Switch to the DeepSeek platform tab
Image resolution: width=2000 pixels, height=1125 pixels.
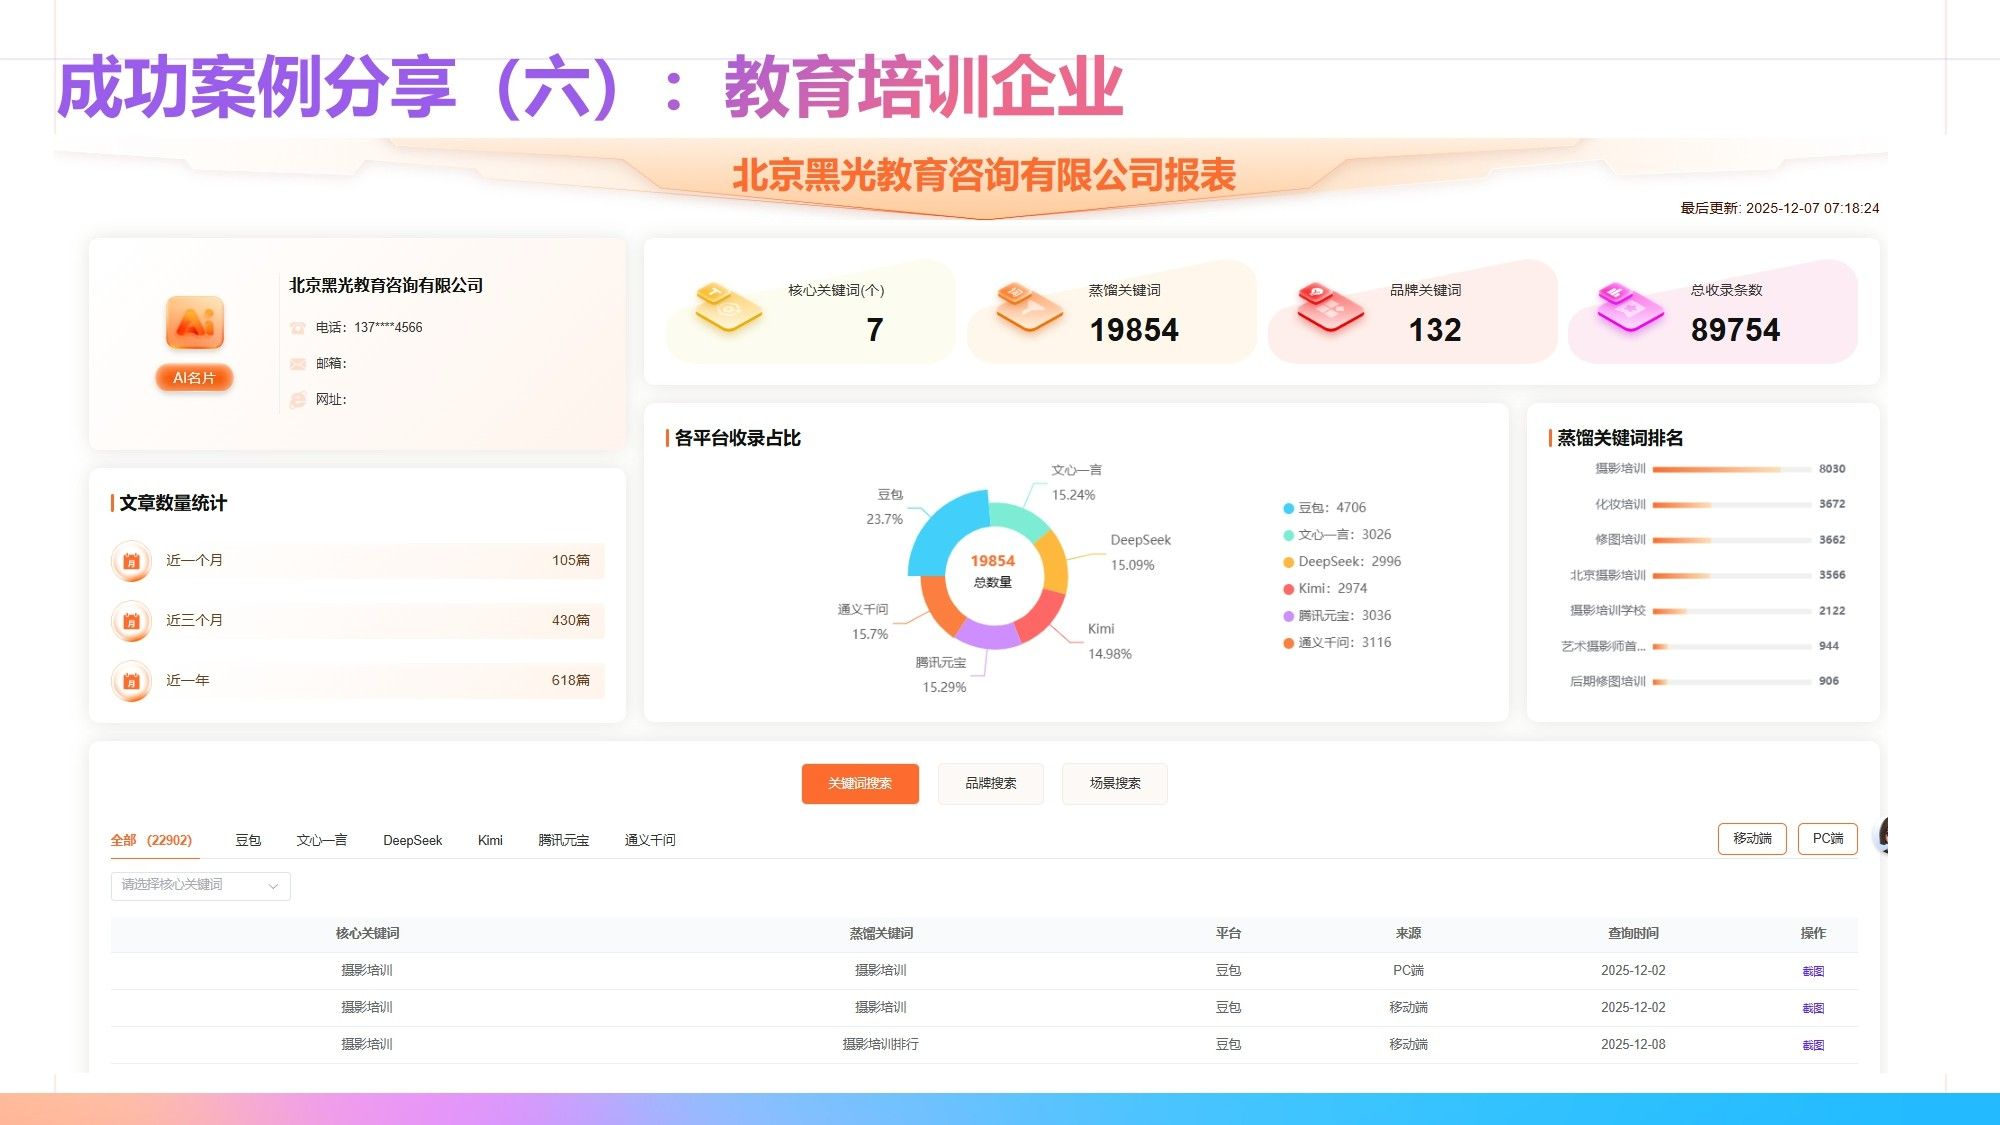tap(412, 841)
